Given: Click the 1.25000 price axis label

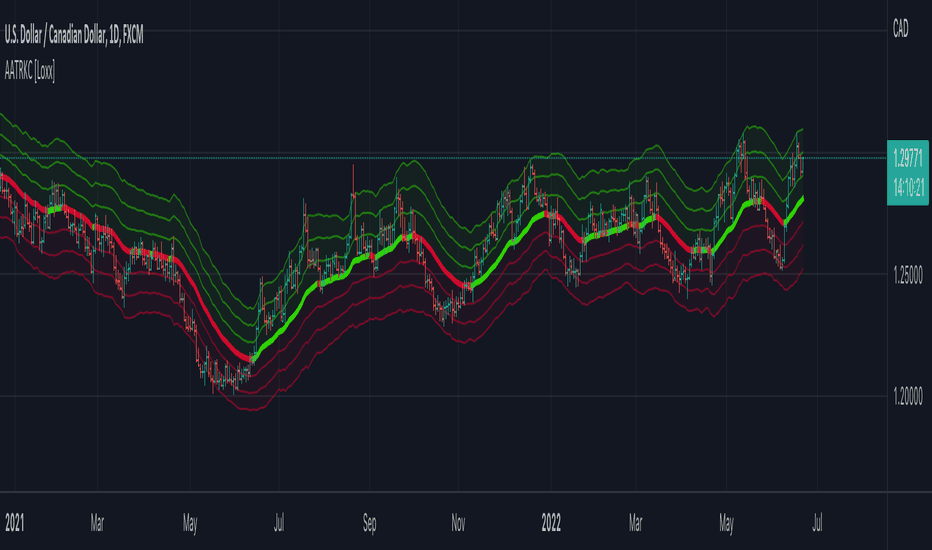Looking at the screenshot, I should (x=908, y=276).
